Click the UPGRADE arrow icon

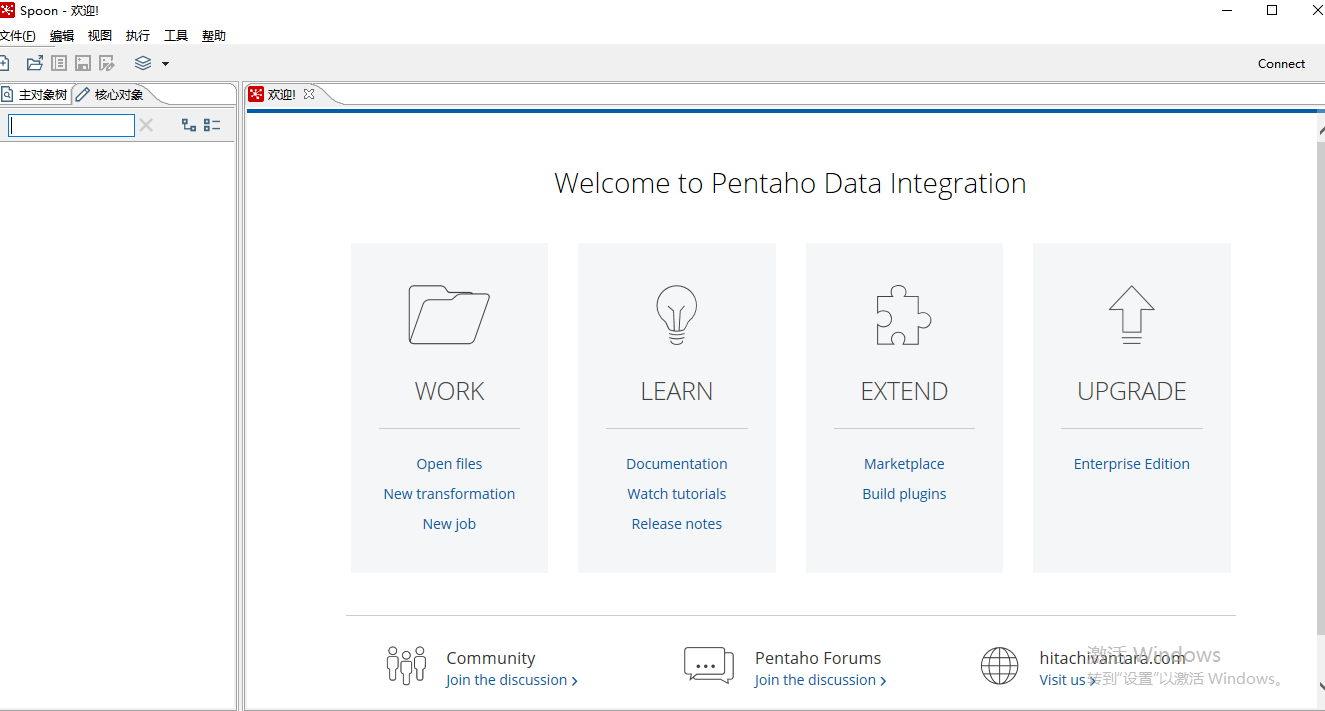pyautogui.click(x=1131, y=315)
